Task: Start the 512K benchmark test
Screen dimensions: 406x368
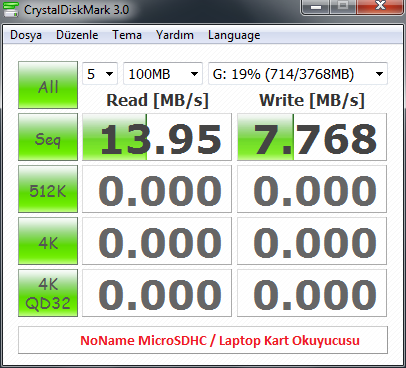Action: (x=48, y=189)
